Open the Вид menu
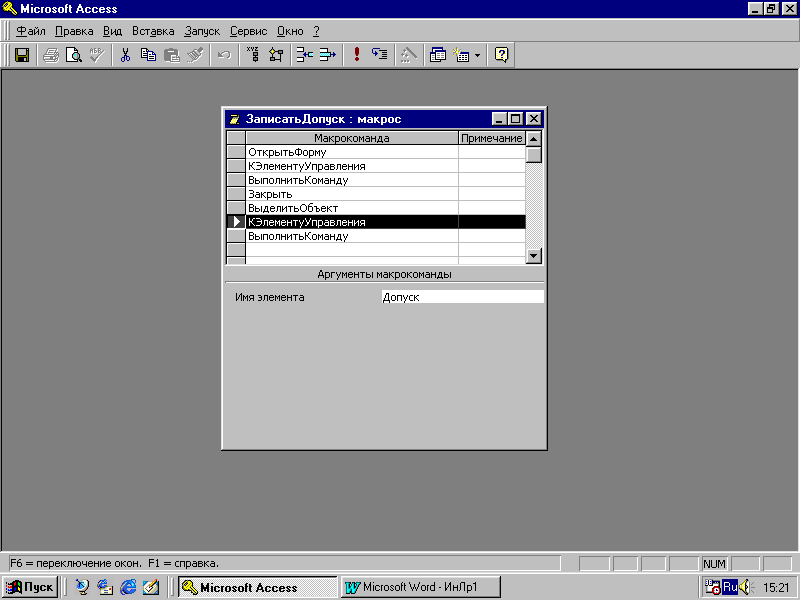This screenshot has height=600, width=800. (x=112, y=31)
